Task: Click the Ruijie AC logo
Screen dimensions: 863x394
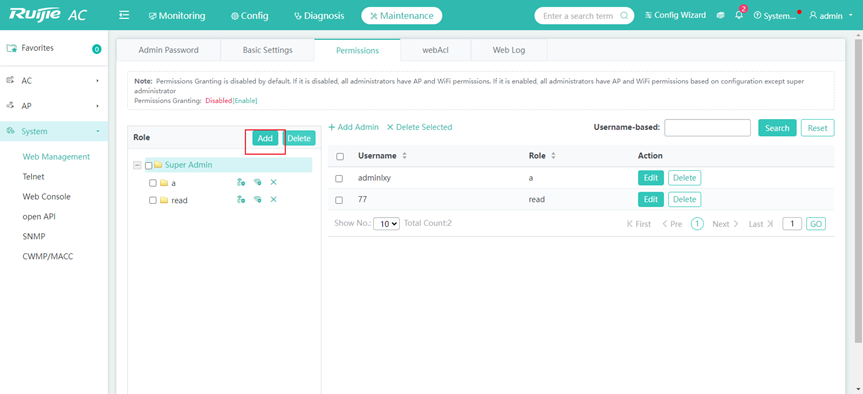Action: tap(48, 15)
